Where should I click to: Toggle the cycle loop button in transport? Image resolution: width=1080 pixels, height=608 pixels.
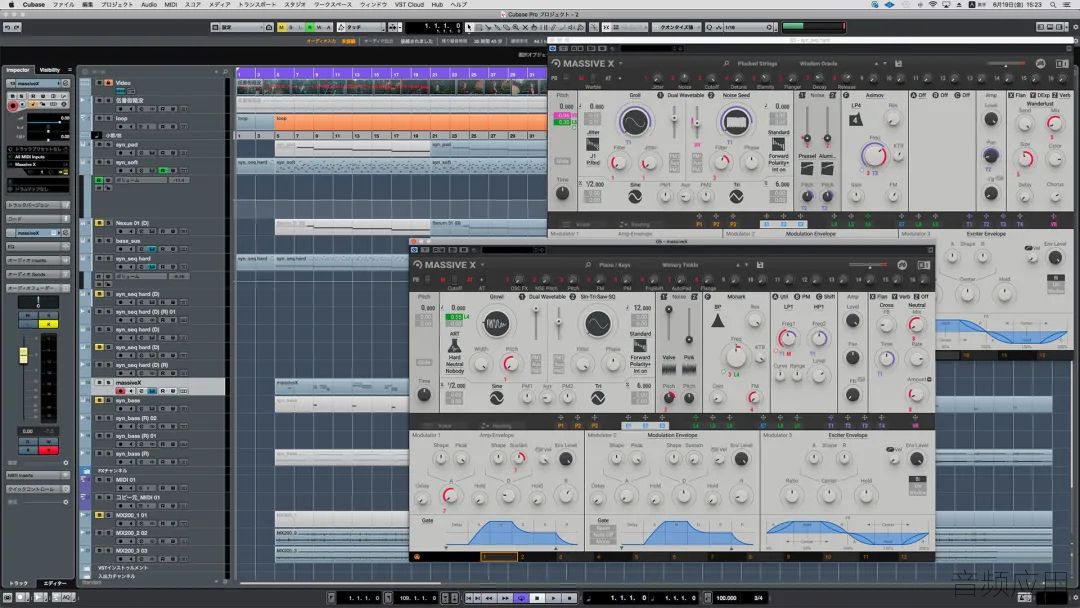point(521,598)
